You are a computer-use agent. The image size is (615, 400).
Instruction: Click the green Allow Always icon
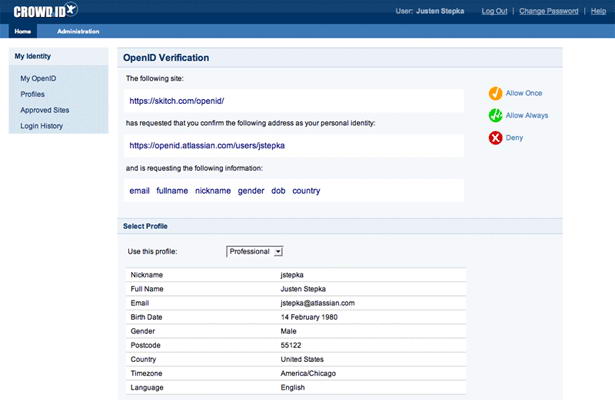(x=495, y=115)
